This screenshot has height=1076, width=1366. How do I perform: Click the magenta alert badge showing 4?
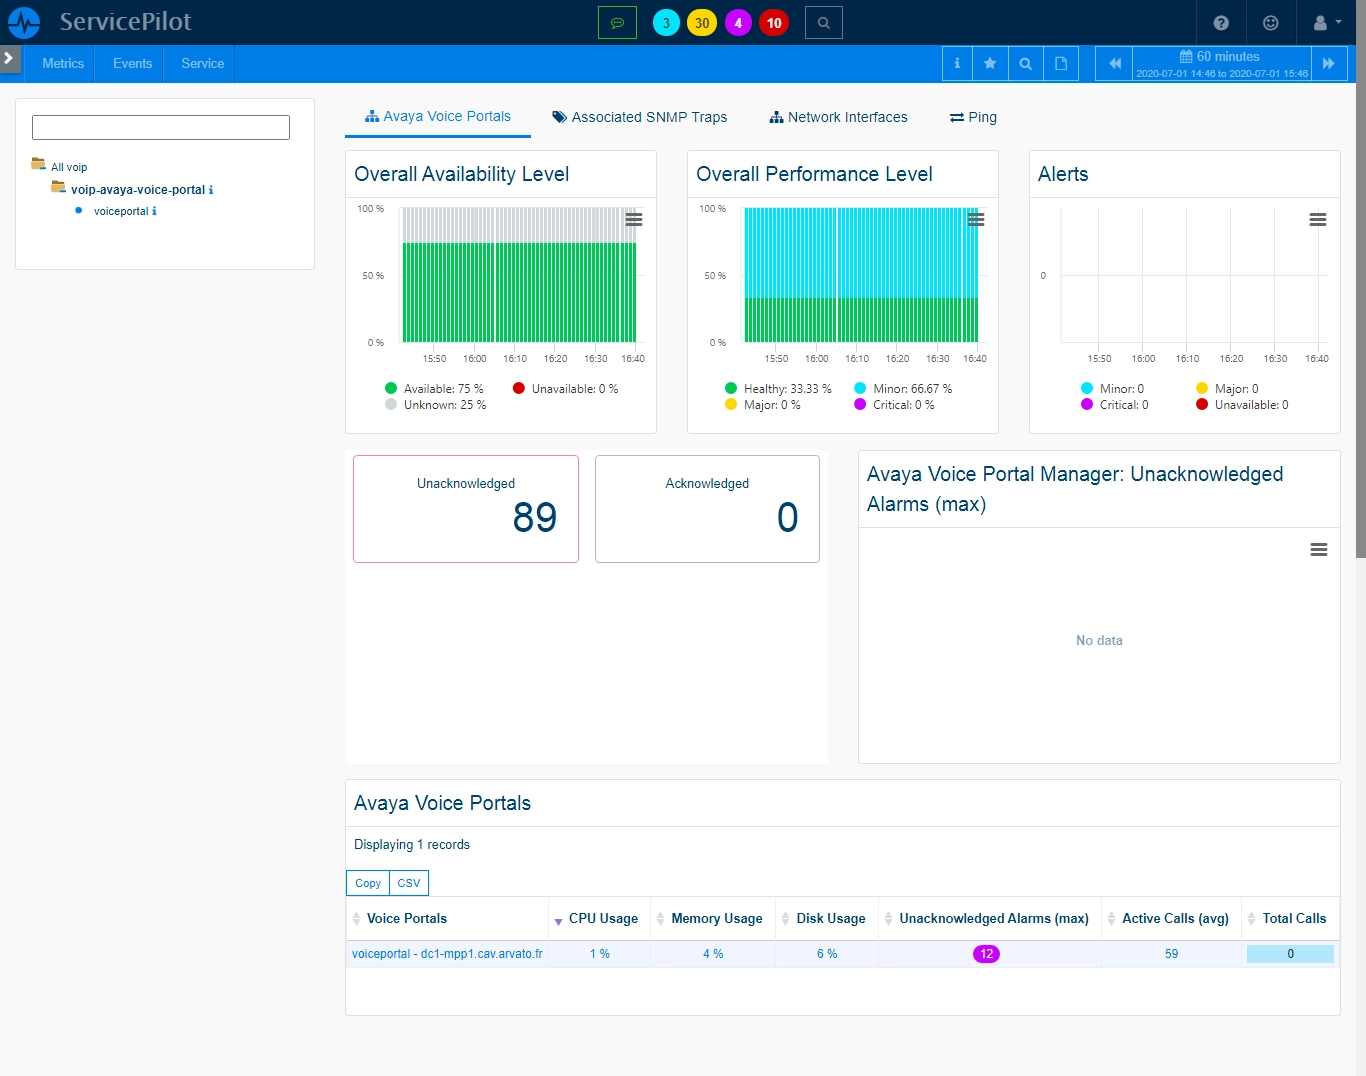(738, 23)
